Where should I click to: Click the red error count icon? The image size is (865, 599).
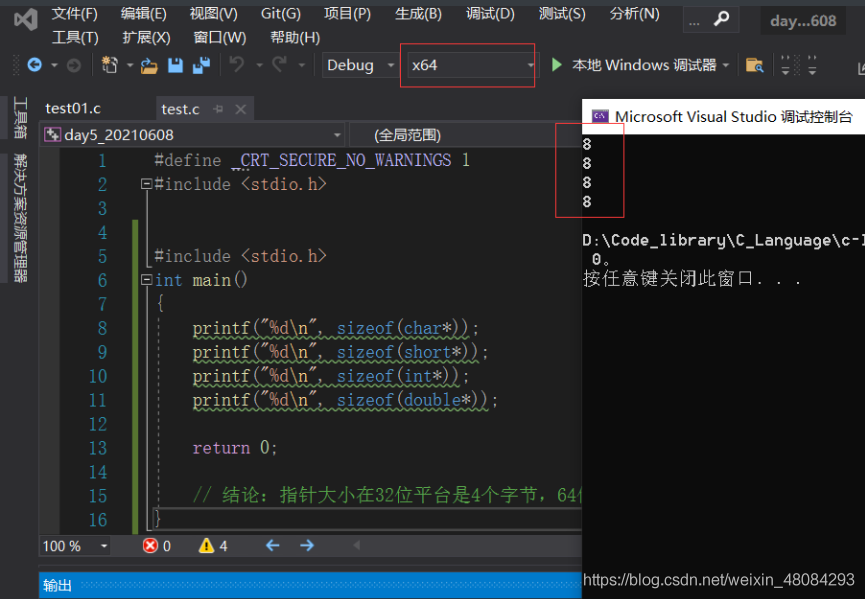[149, 545]
